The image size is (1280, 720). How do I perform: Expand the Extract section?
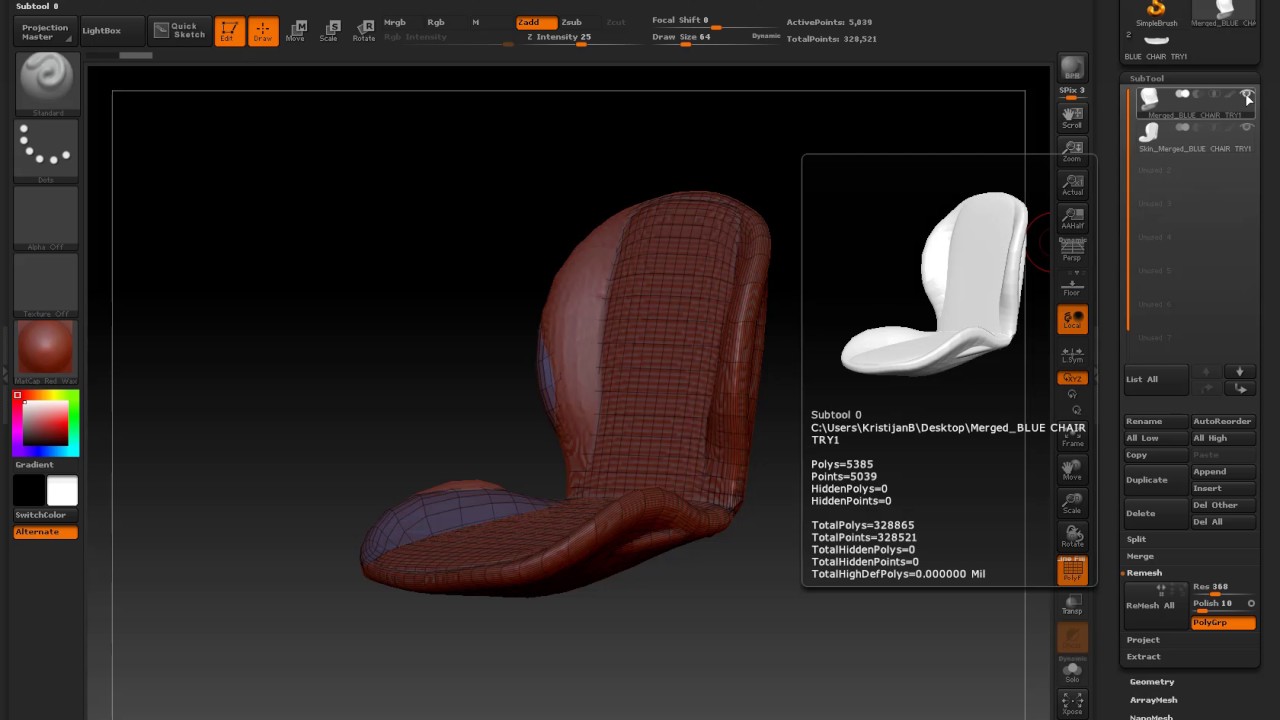coord(1143,657)
